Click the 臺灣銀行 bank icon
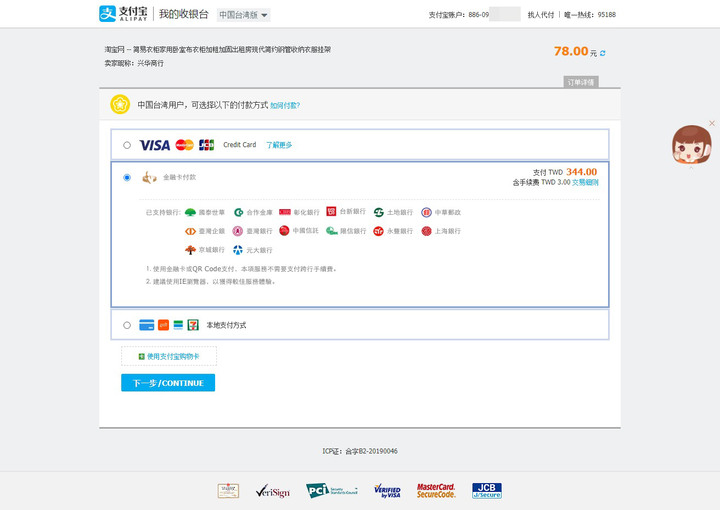 pos(237,231)
